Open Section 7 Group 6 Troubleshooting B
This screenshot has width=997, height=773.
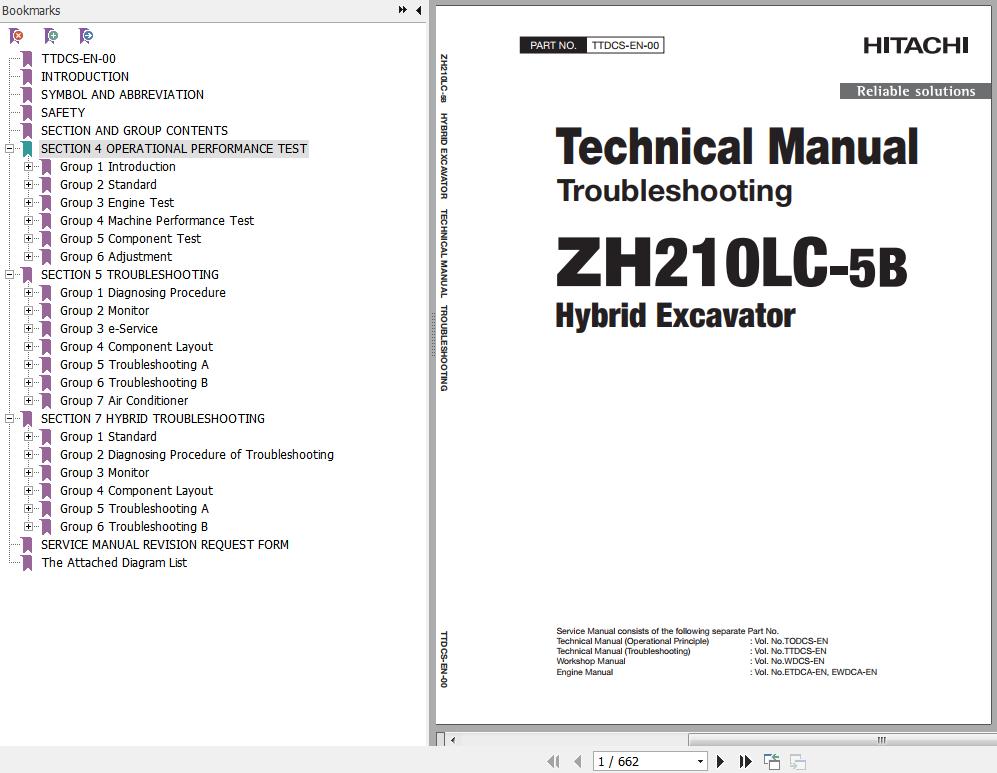click(134, 527)
